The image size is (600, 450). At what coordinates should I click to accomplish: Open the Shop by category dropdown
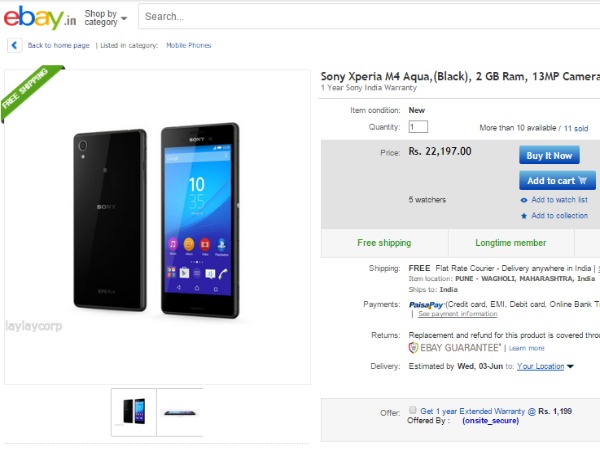coord(106,17)
